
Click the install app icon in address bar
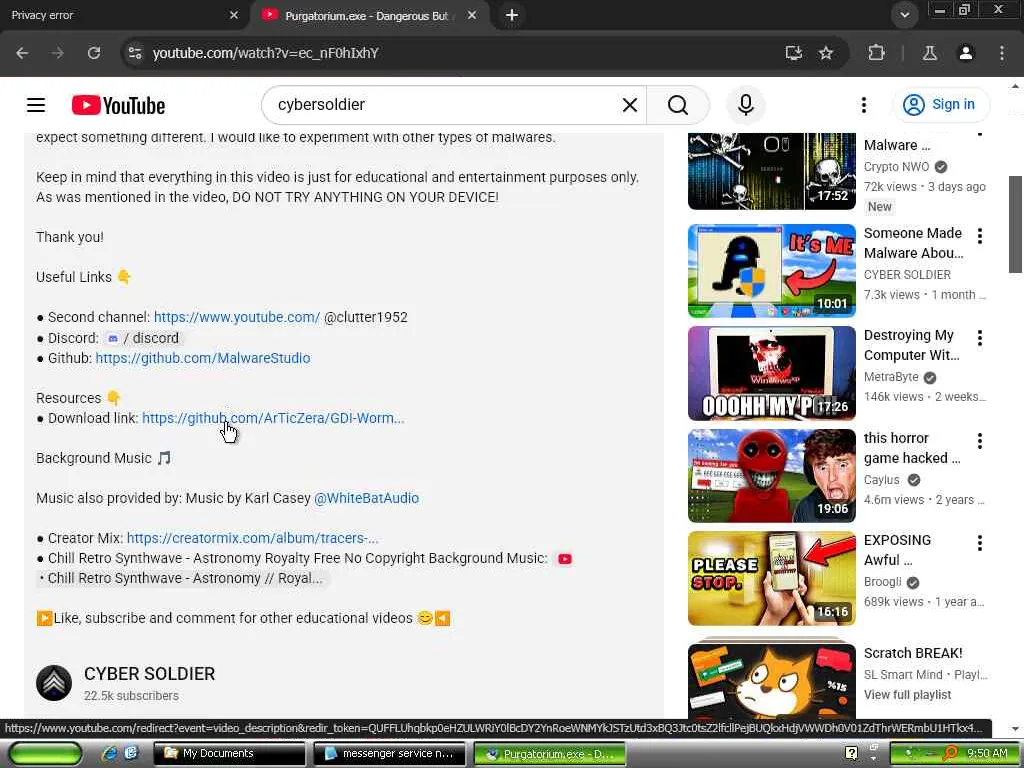[793, 53]
